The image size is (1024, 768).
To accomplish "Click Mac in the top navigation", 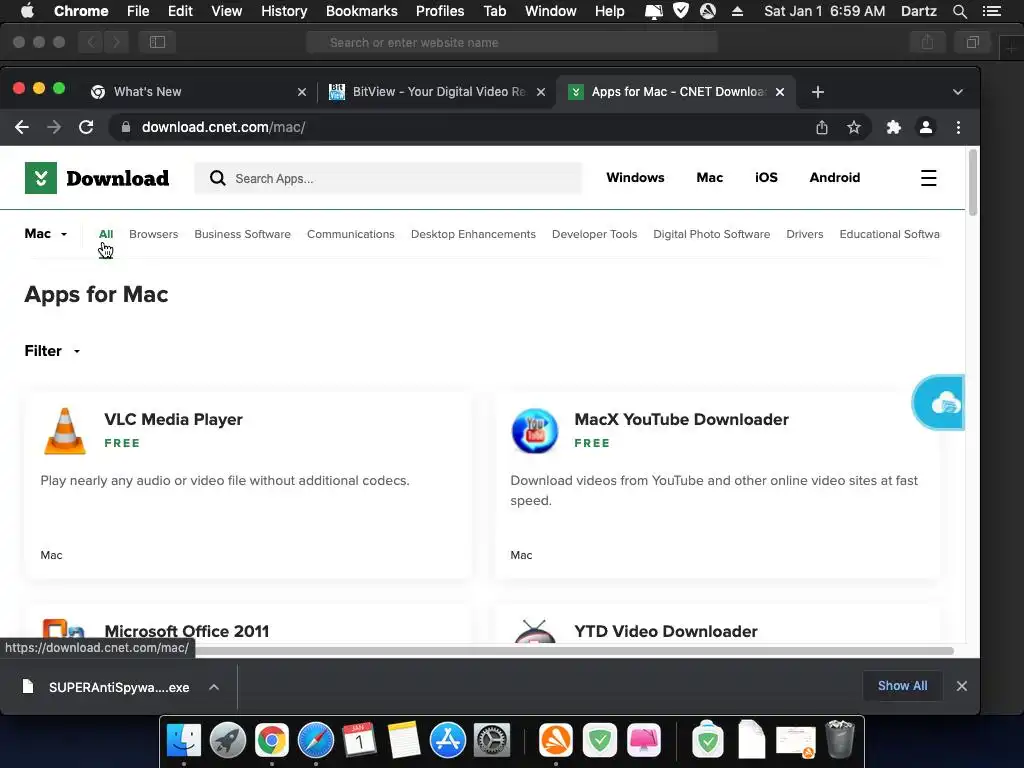I will [x=709, y=178].
